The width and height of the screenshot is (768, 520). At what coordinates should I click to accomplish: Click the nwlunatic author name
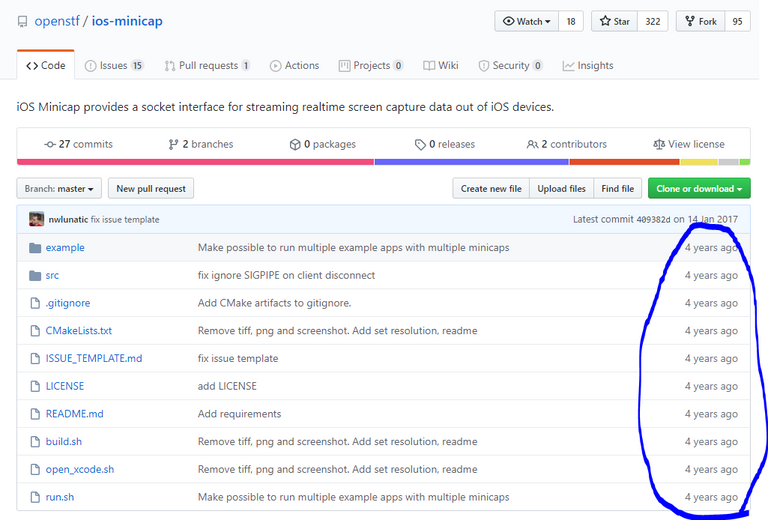68,219
